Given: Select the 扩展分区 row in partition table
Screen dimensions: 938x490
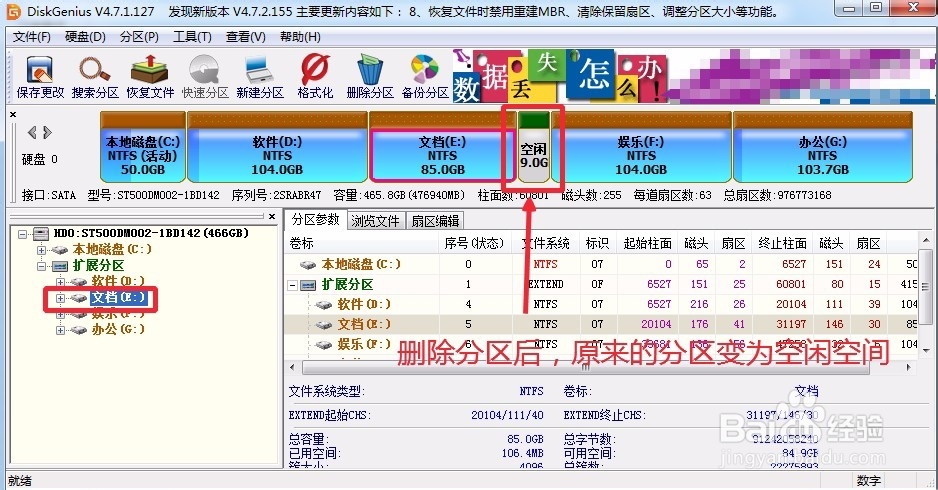Looking at the screenshot, I should 601,284.
